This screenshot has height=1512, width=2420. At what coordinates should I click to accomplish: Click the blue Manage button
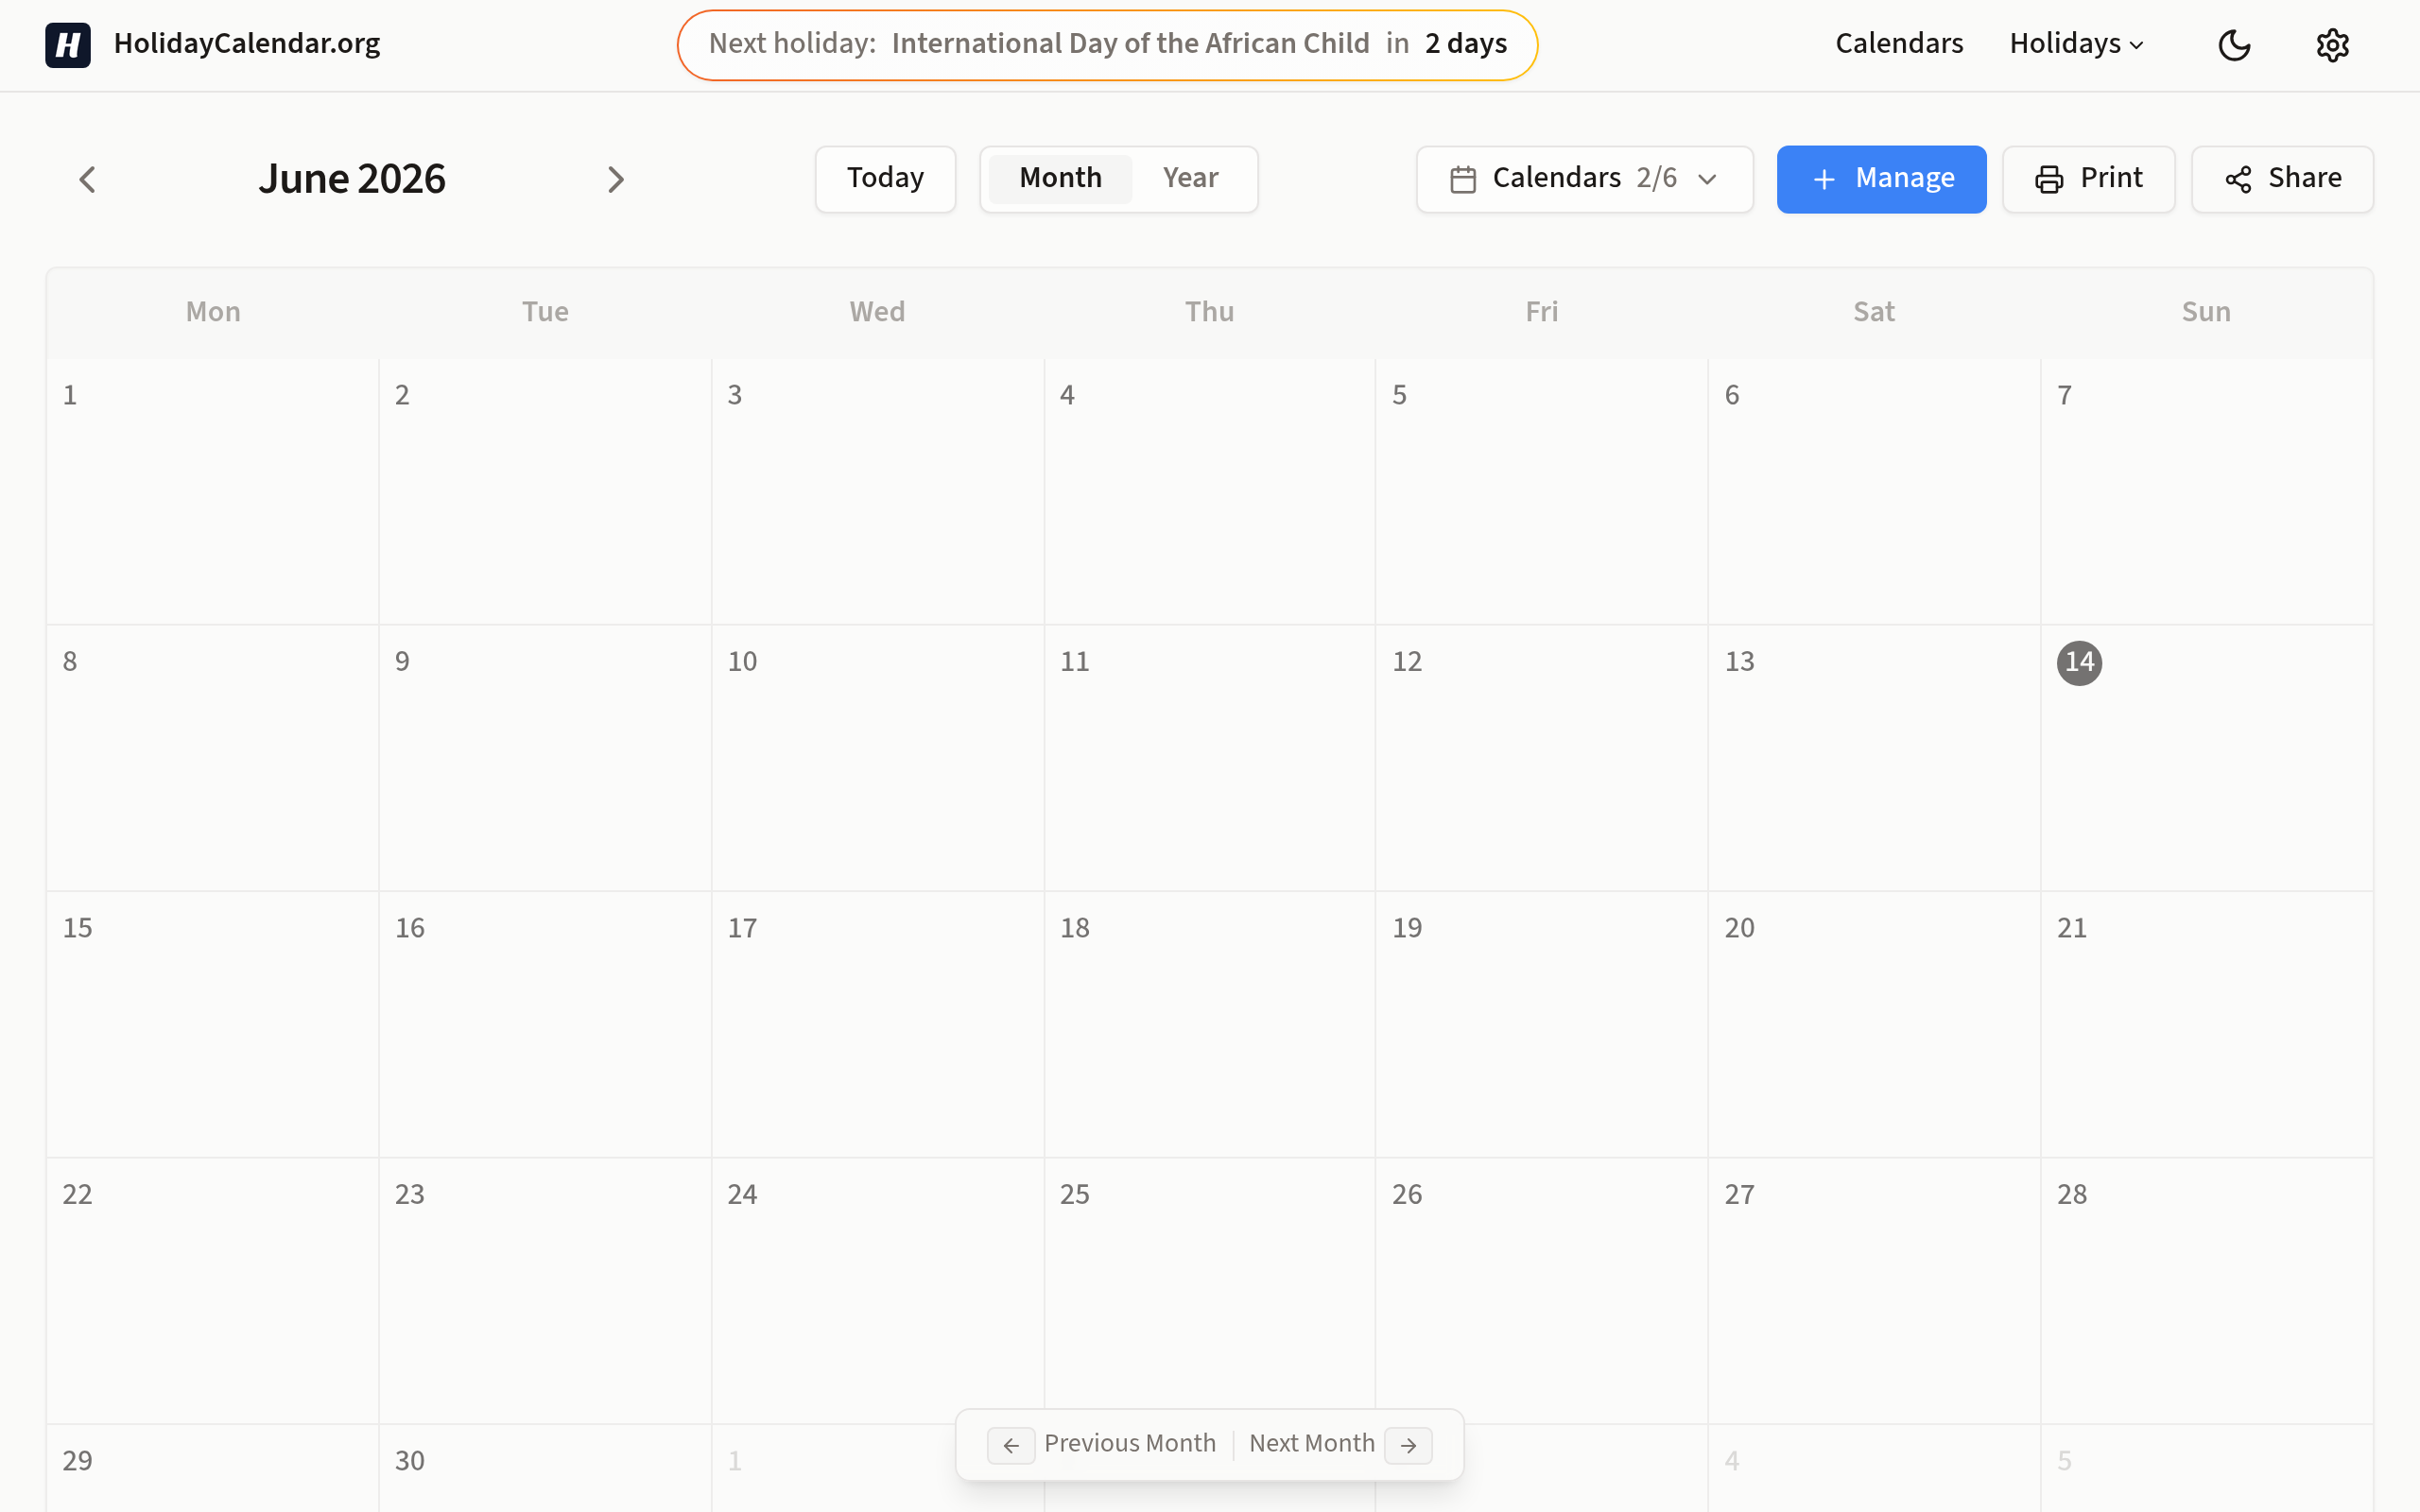(1881, 179)
